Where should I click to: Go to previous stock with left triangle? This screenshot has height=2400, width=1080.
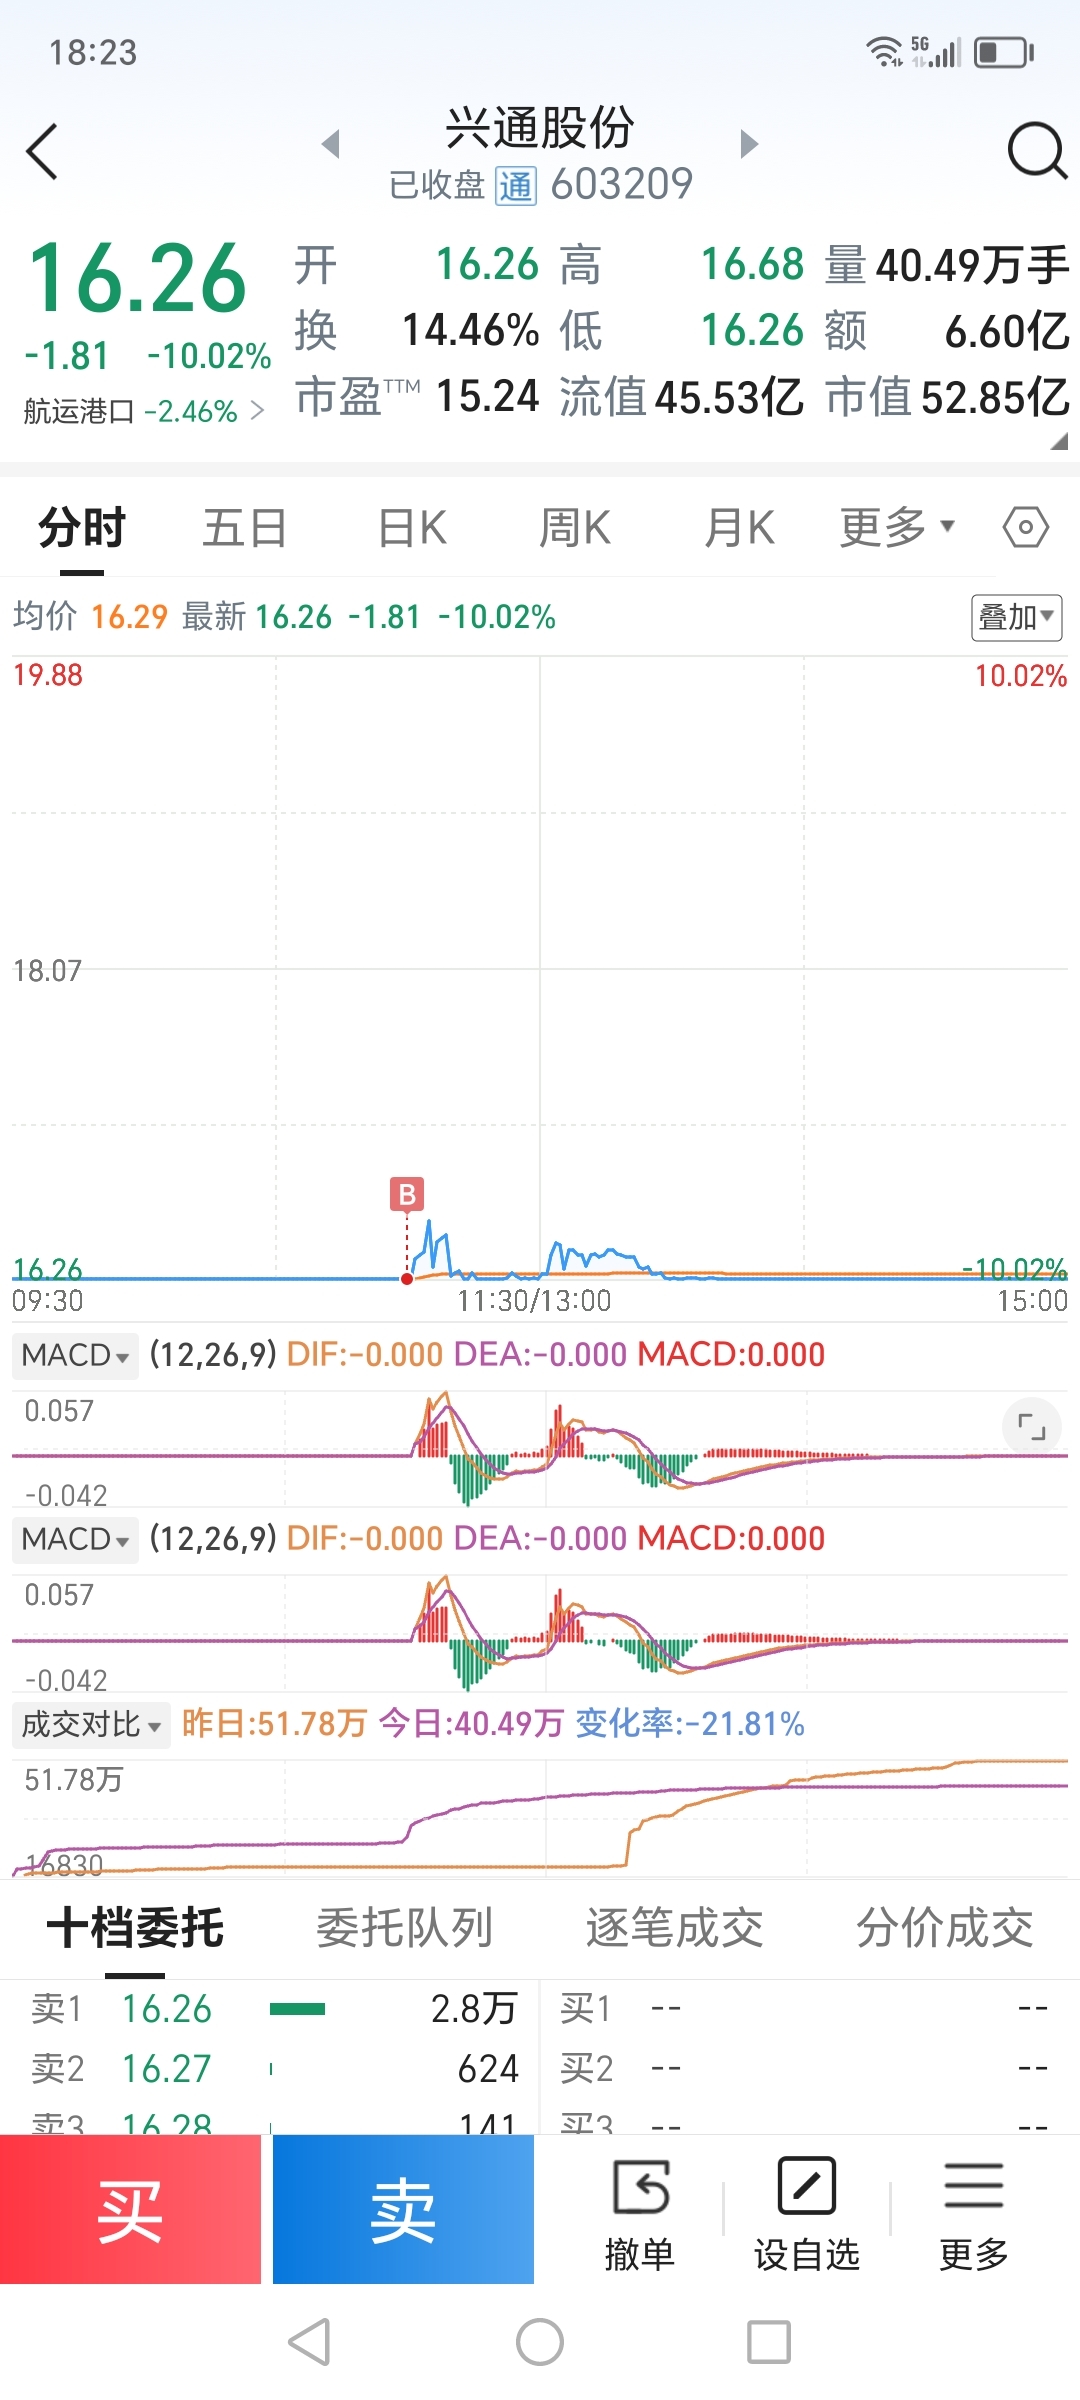331,144
